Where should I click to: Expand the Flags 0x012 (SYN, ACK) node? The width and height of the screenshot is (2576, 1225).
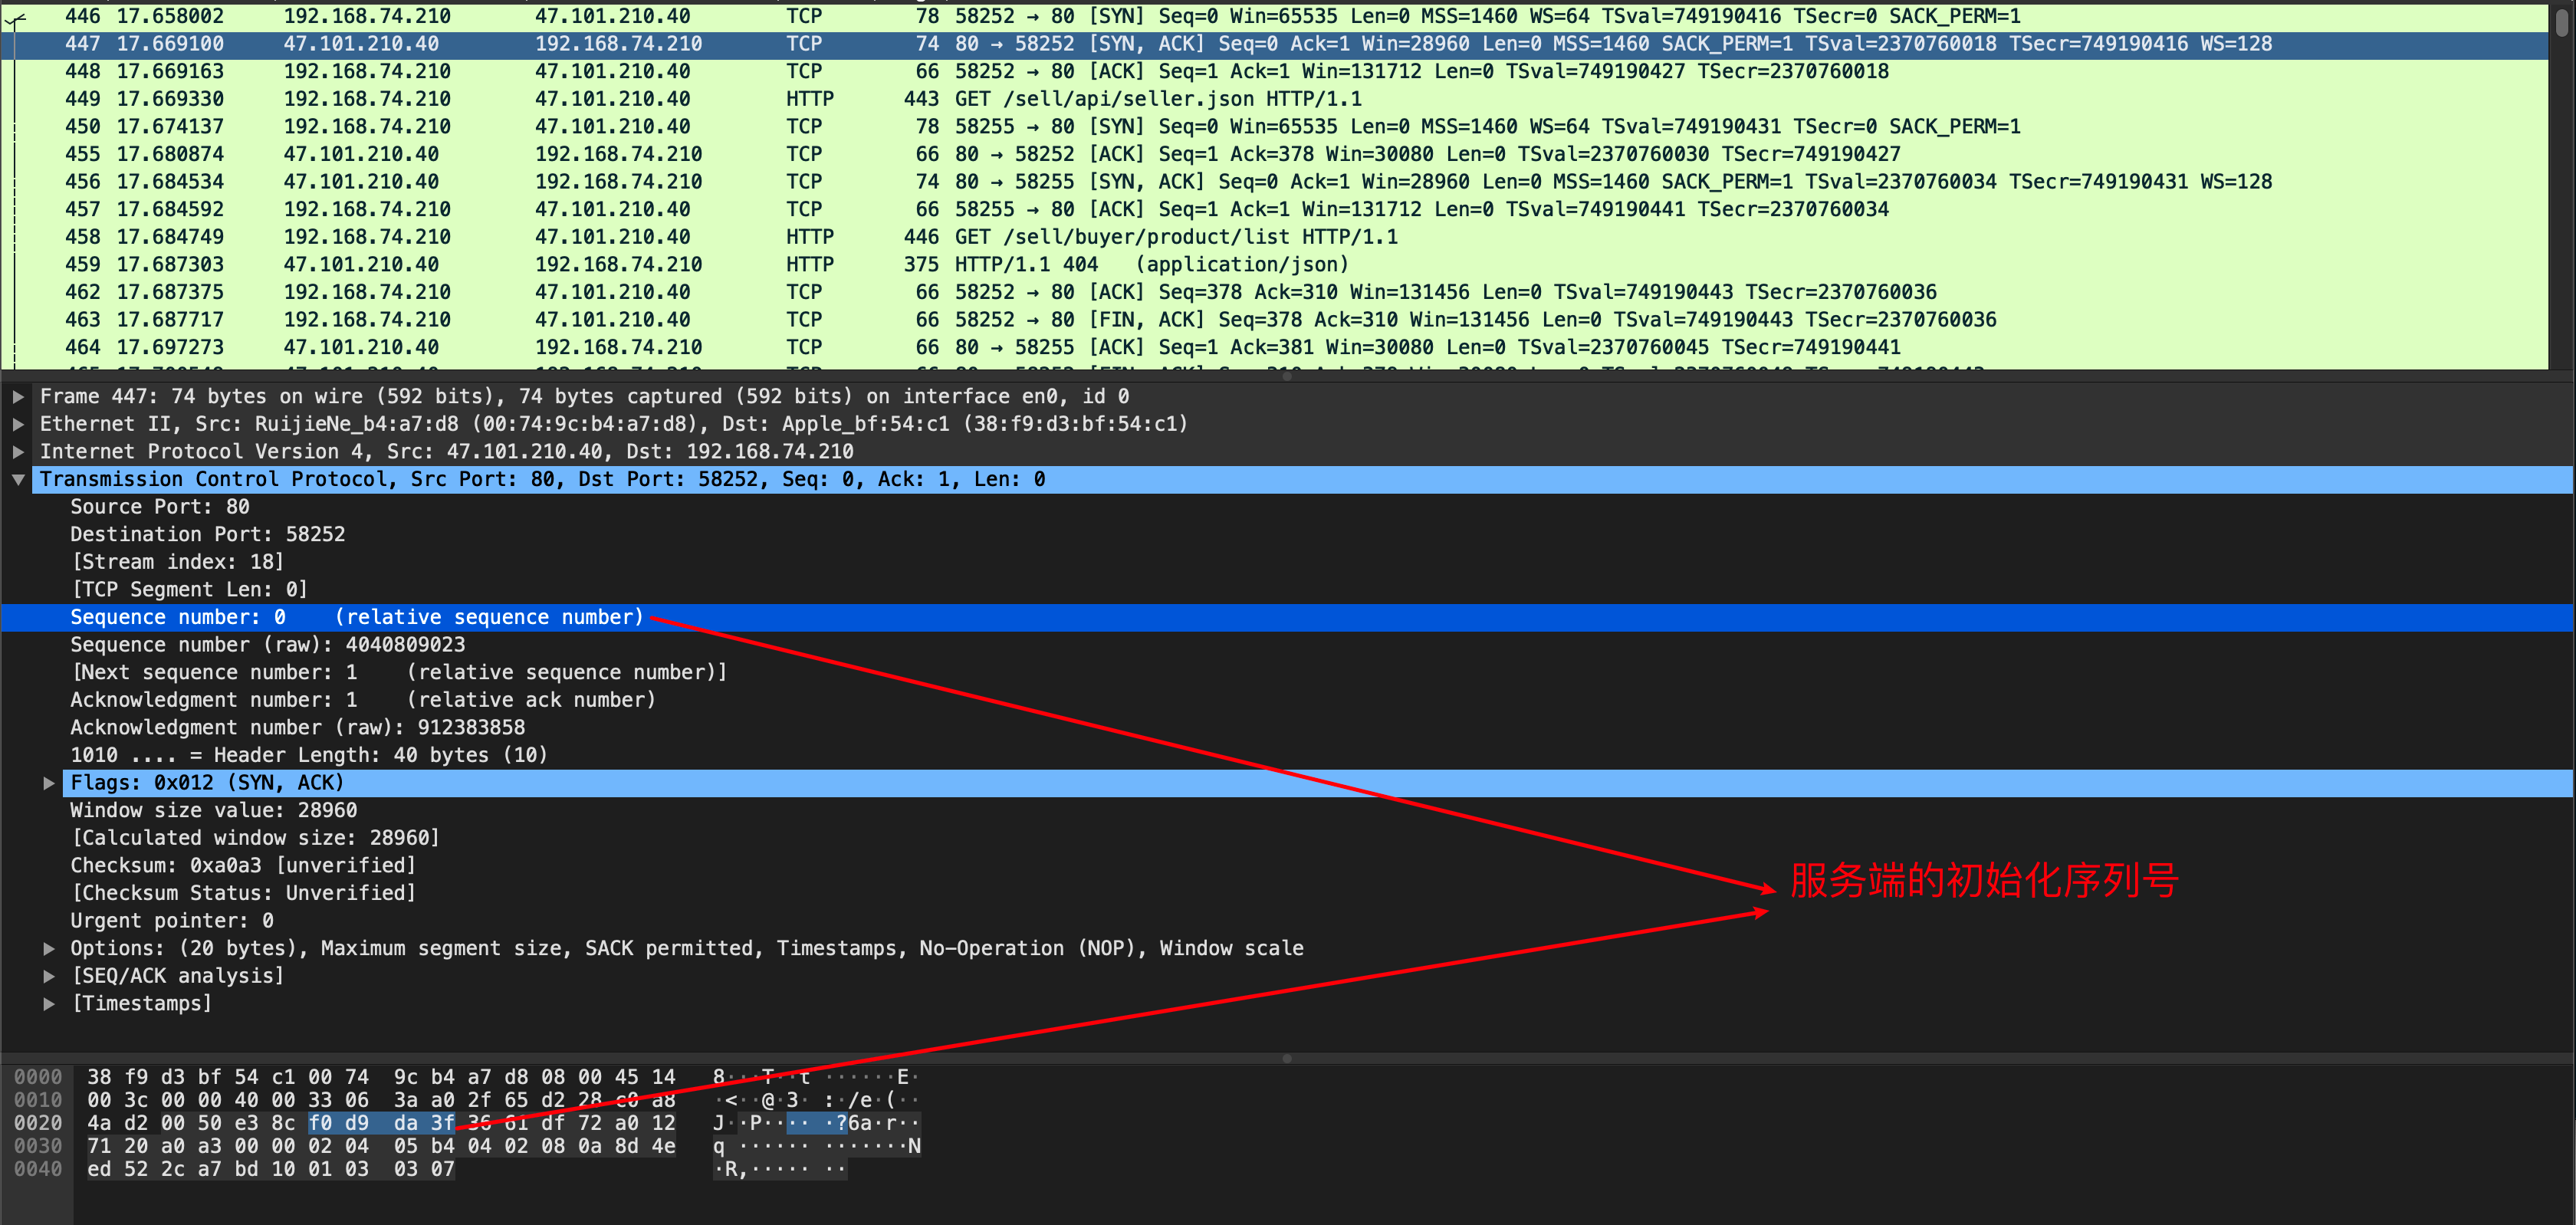[x=48, y=783]
